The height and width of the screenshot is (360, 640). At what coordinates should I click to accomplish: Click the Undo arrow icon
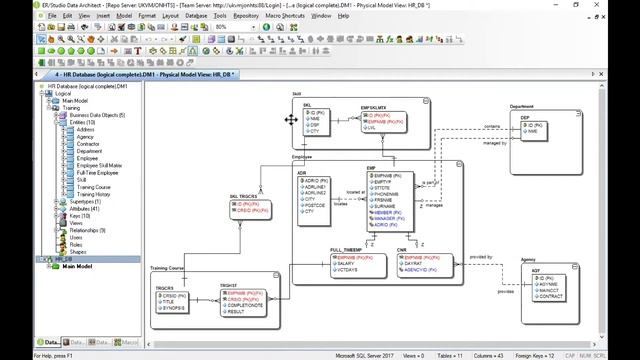[149, 39]
